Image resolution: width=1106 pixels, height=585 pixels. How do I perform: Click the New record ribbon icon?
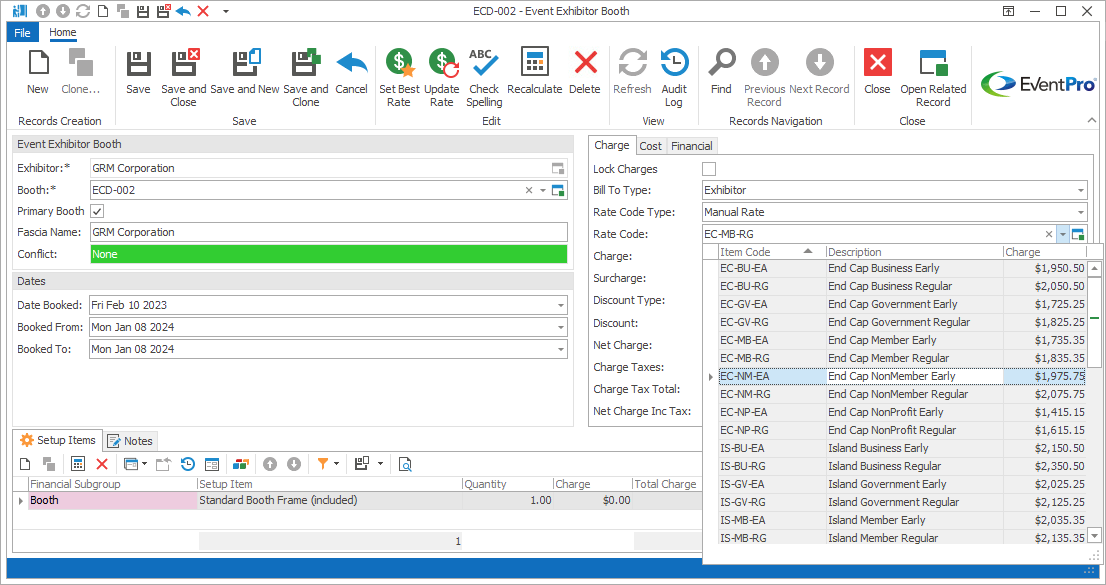[37, 64]
